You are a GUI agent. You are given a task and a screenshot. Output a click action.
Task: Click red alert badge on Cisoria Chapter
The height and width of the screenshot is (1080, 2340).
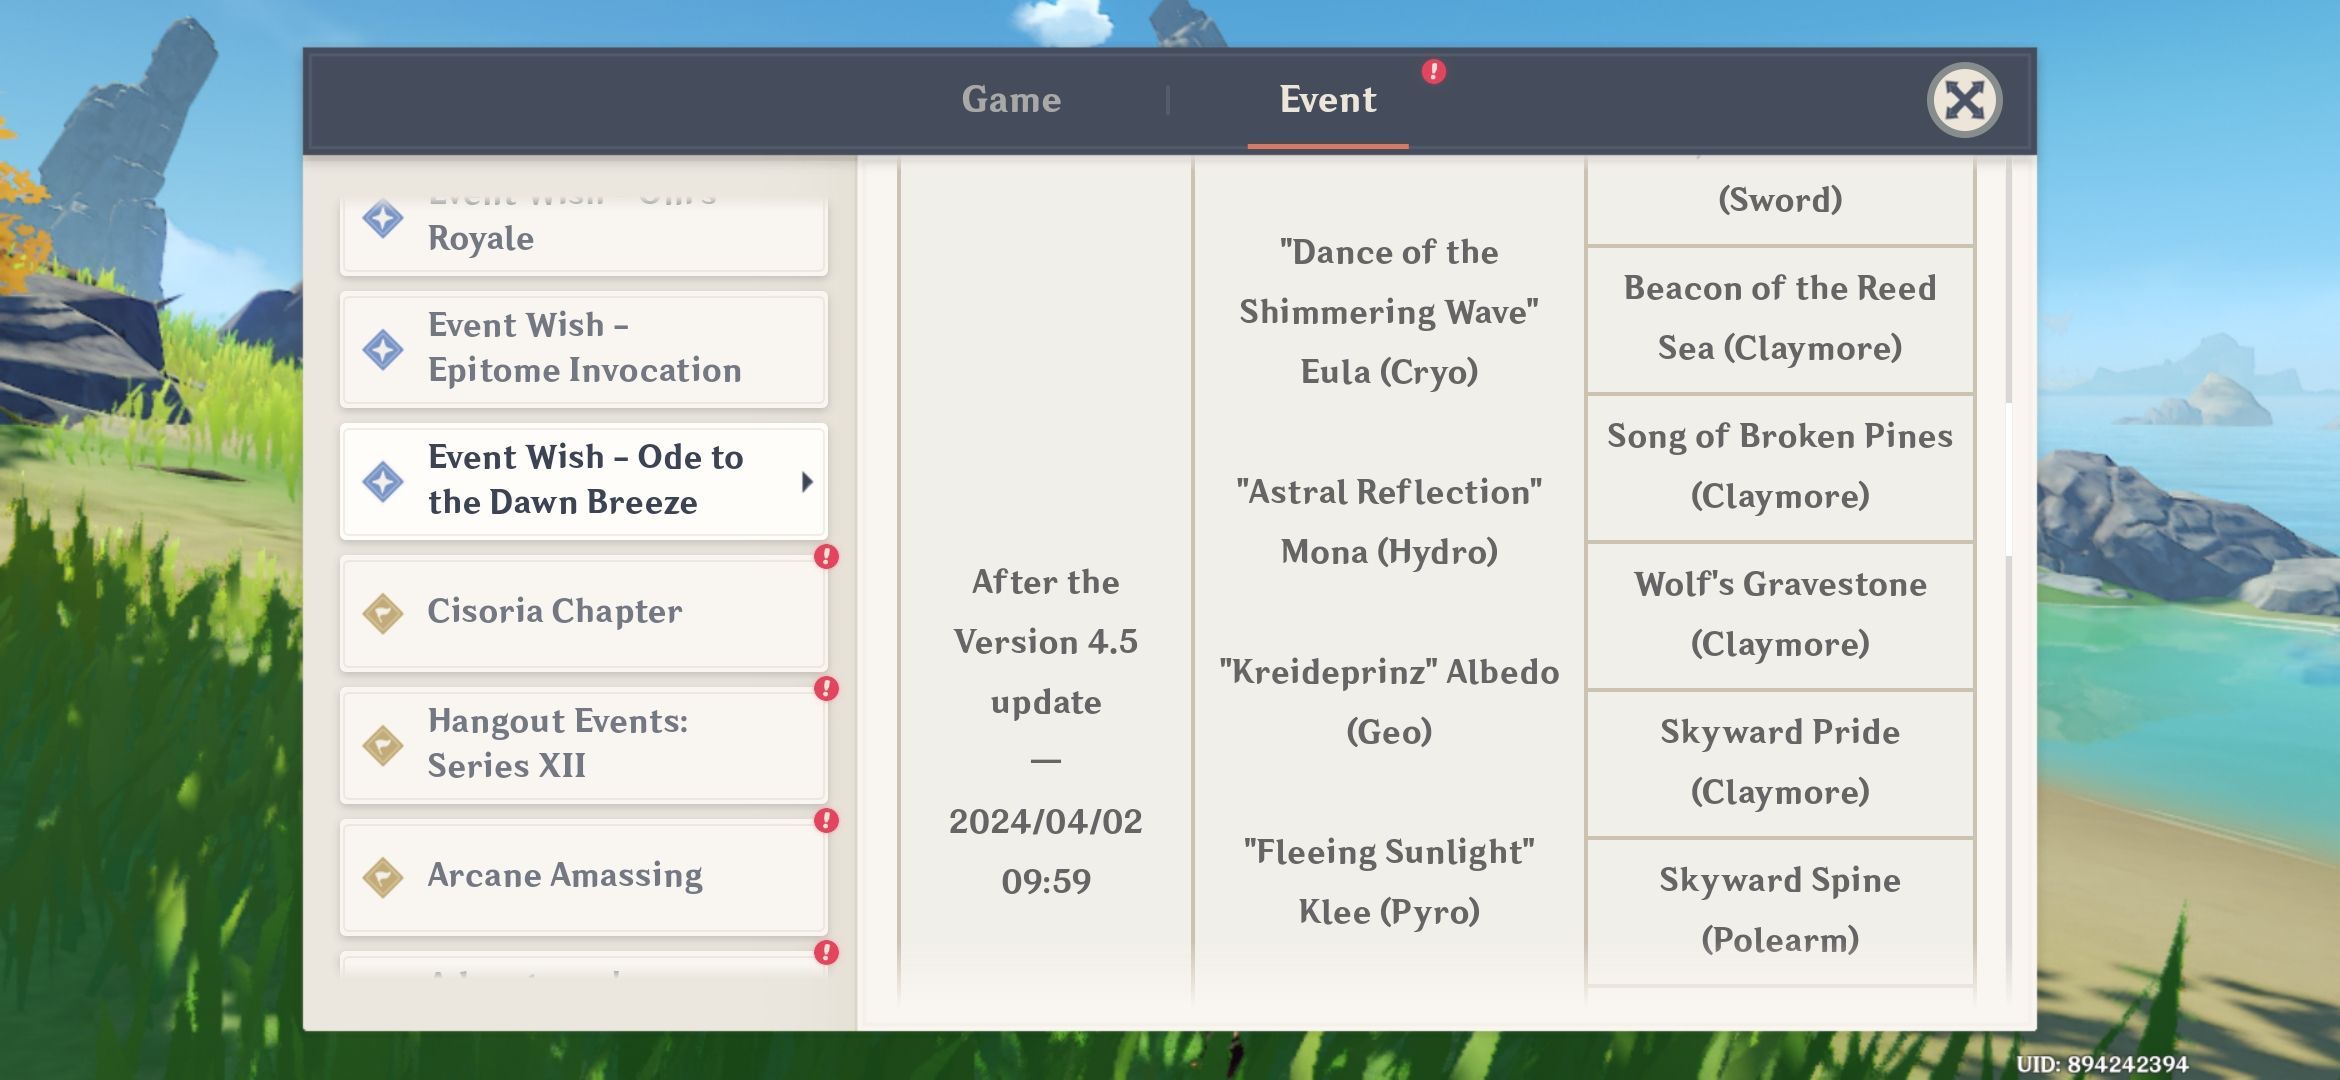[826, 557]
